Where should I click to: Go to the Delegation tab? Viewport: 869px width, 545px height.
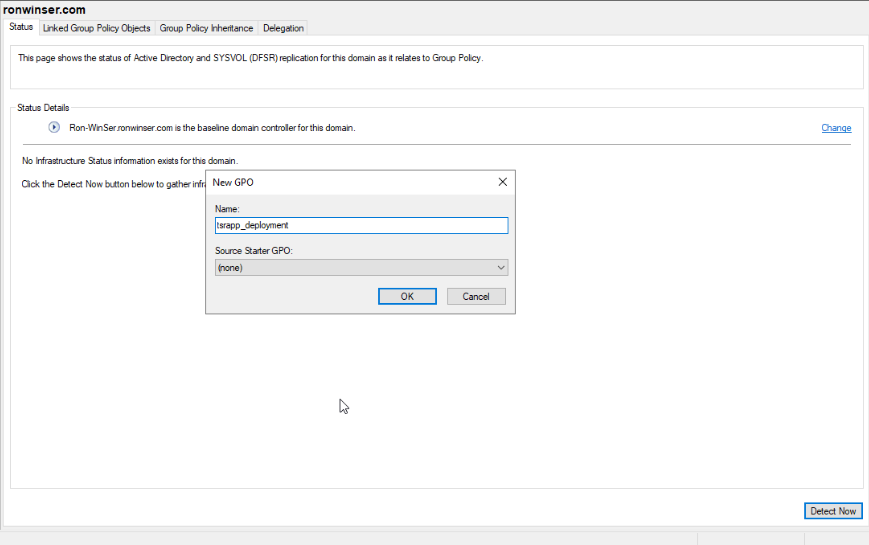283,28
